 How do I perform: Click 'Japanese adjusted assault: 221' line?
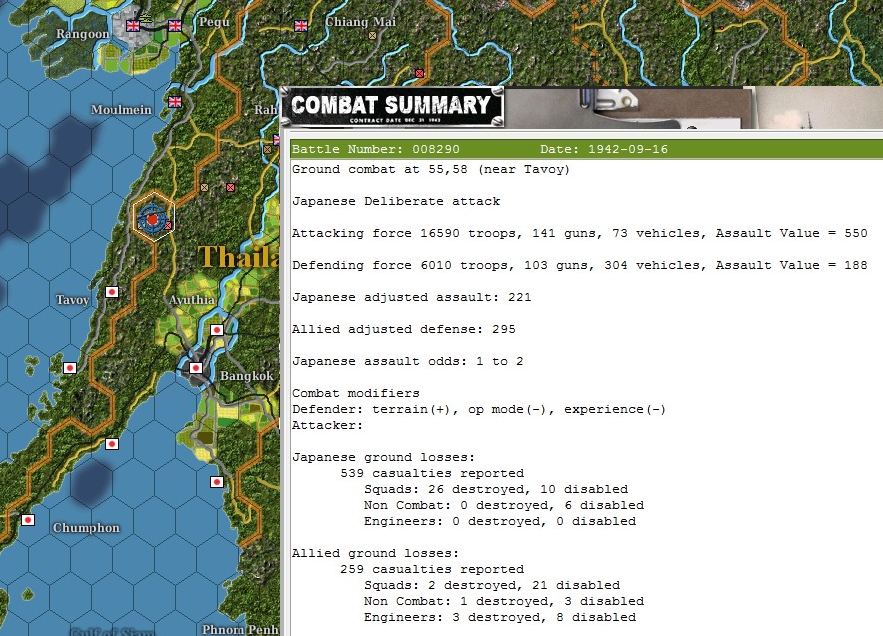[x=412, y=297]
